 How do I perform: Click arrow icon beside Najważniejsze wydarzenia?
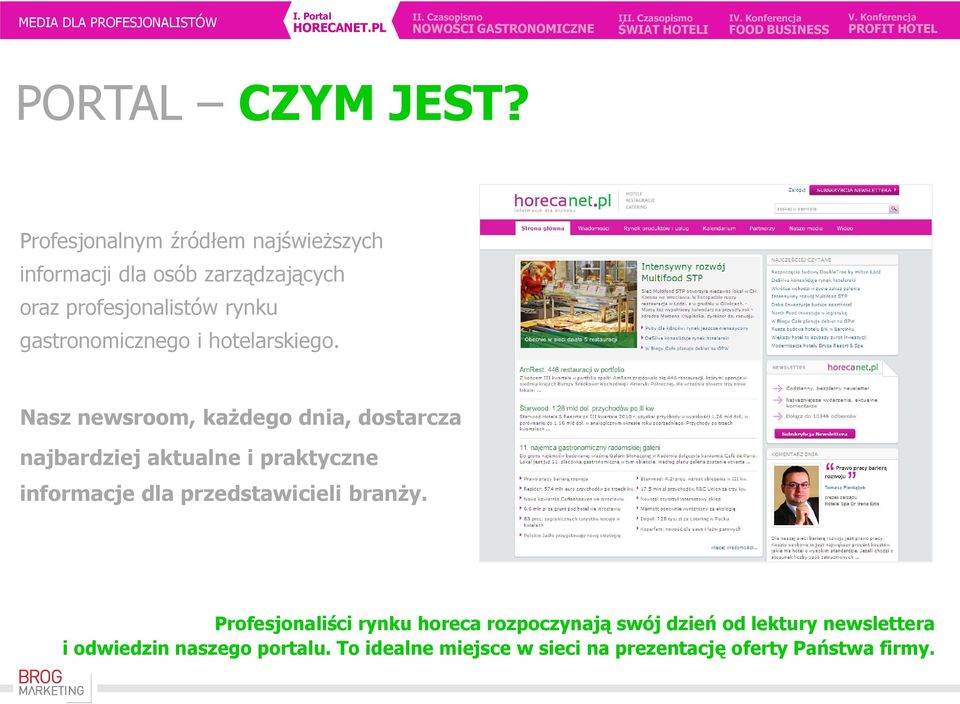[778, 400]
